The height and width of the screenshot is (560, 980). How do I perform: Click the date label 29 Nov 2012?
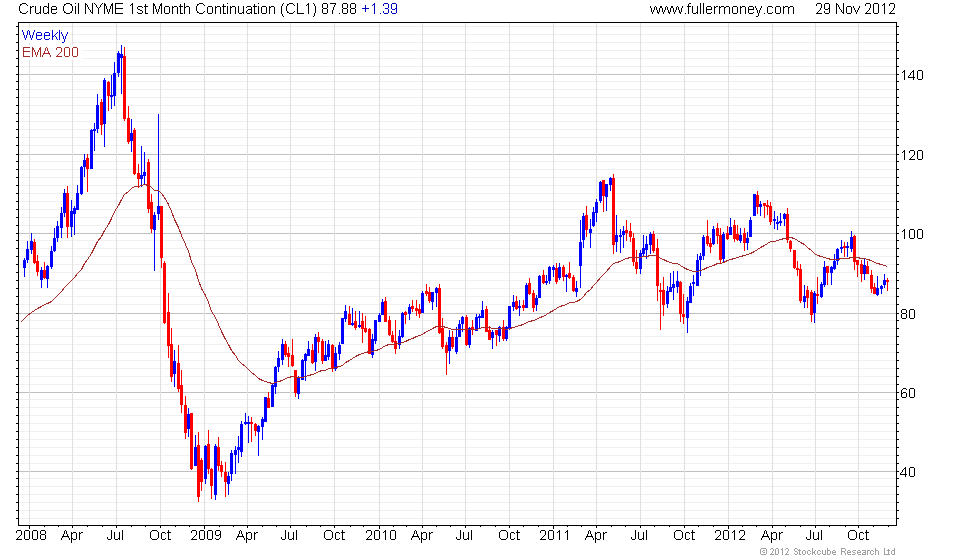[855, 9]
